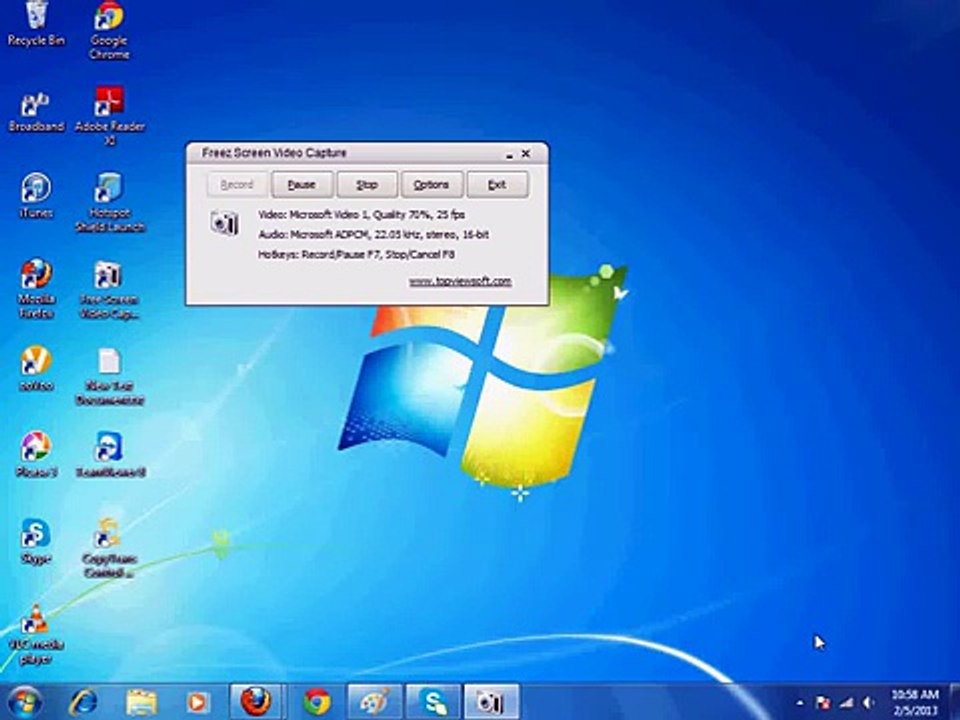Switch to Paint on the taskbar
The width and height of the screenshot is (960, 720).
point(374,702)
